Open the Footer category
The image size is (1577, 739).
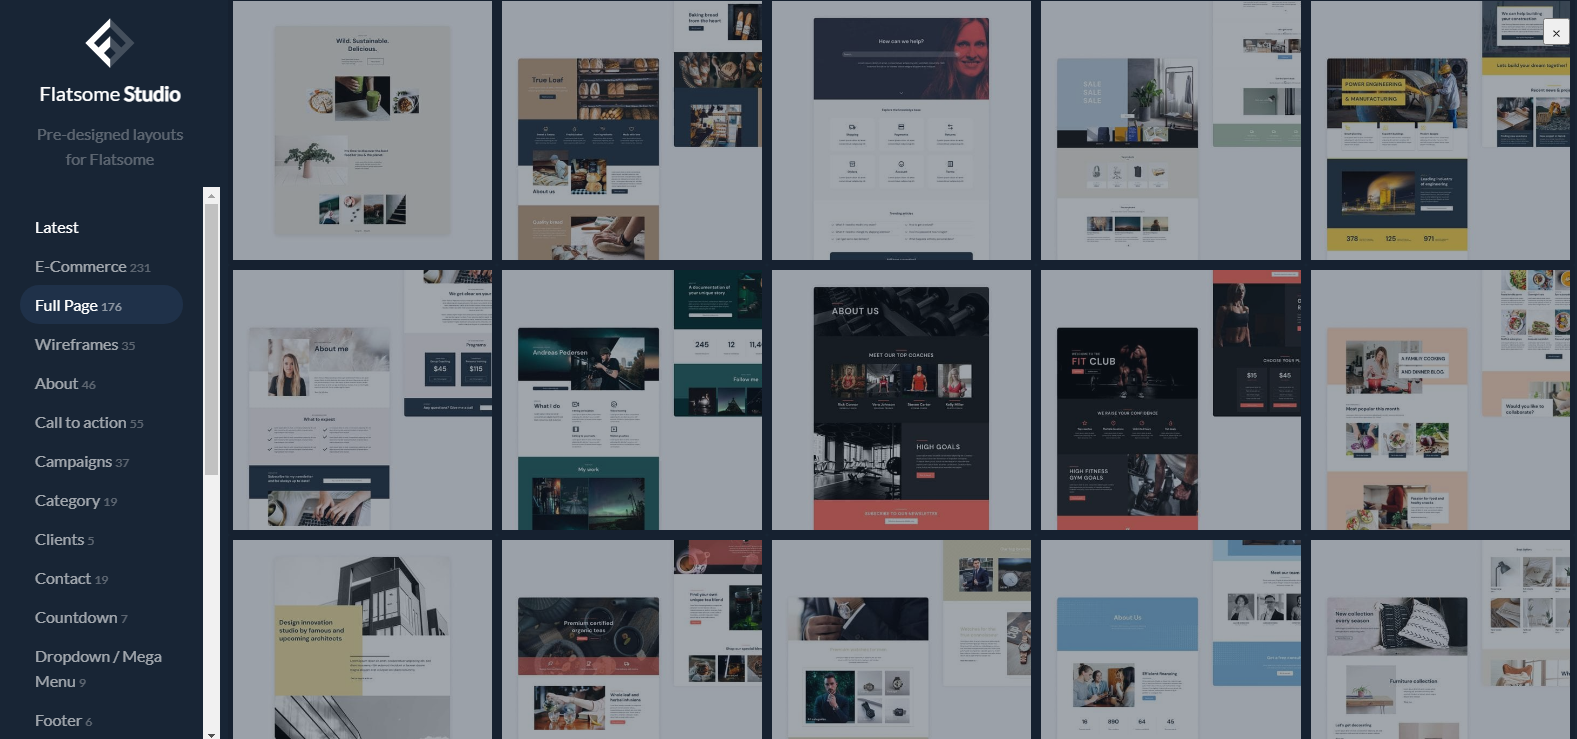[x=64, y=721]
